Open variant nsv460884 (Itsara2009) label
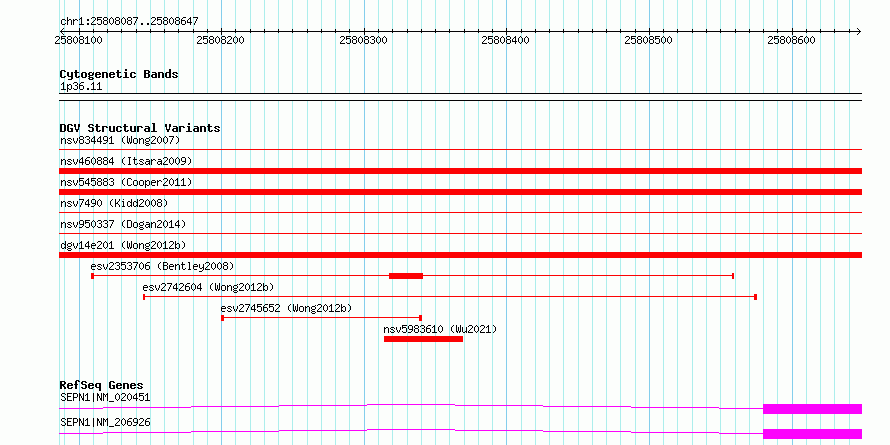 pos(126,161)
